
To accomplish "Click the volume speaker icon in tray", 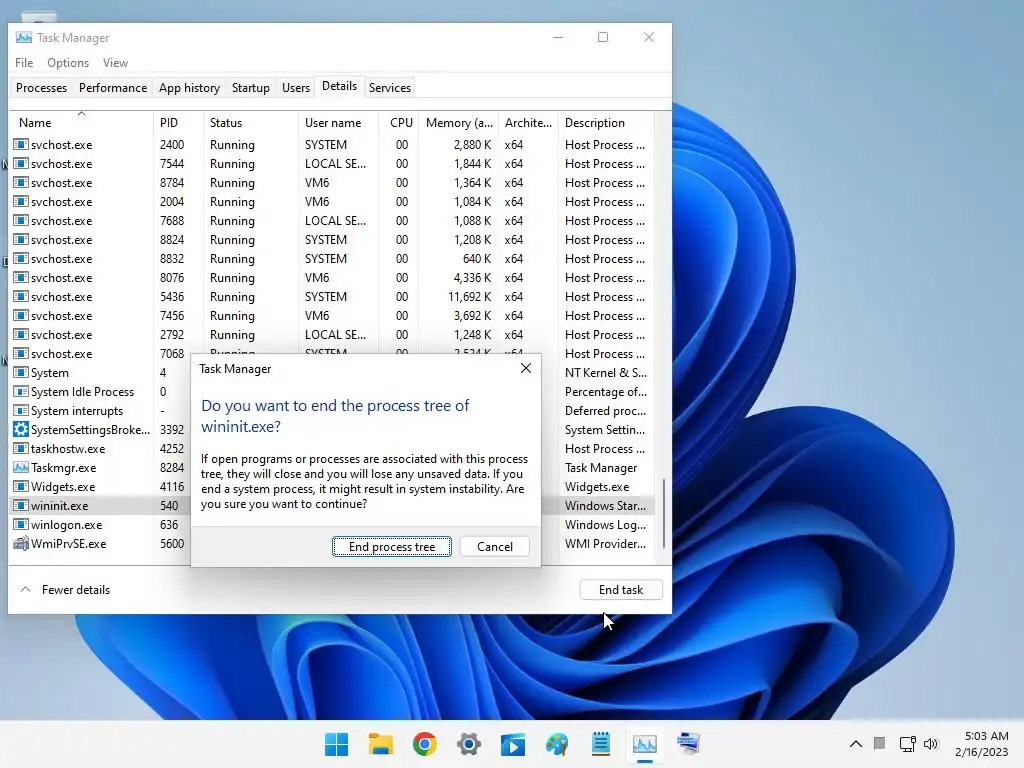I will [x=931, y=744].
